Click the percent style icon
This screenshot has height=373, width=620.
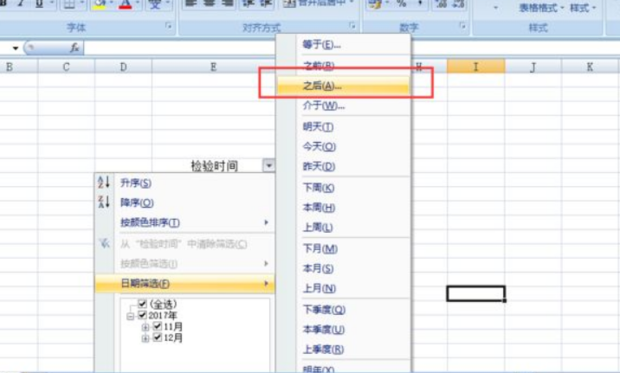tap(402, 4)
